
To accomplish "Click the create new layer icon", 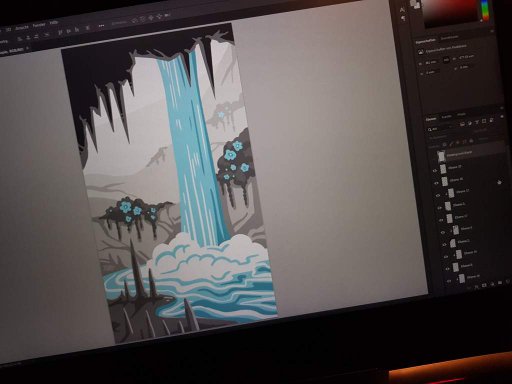I will 500,283.
